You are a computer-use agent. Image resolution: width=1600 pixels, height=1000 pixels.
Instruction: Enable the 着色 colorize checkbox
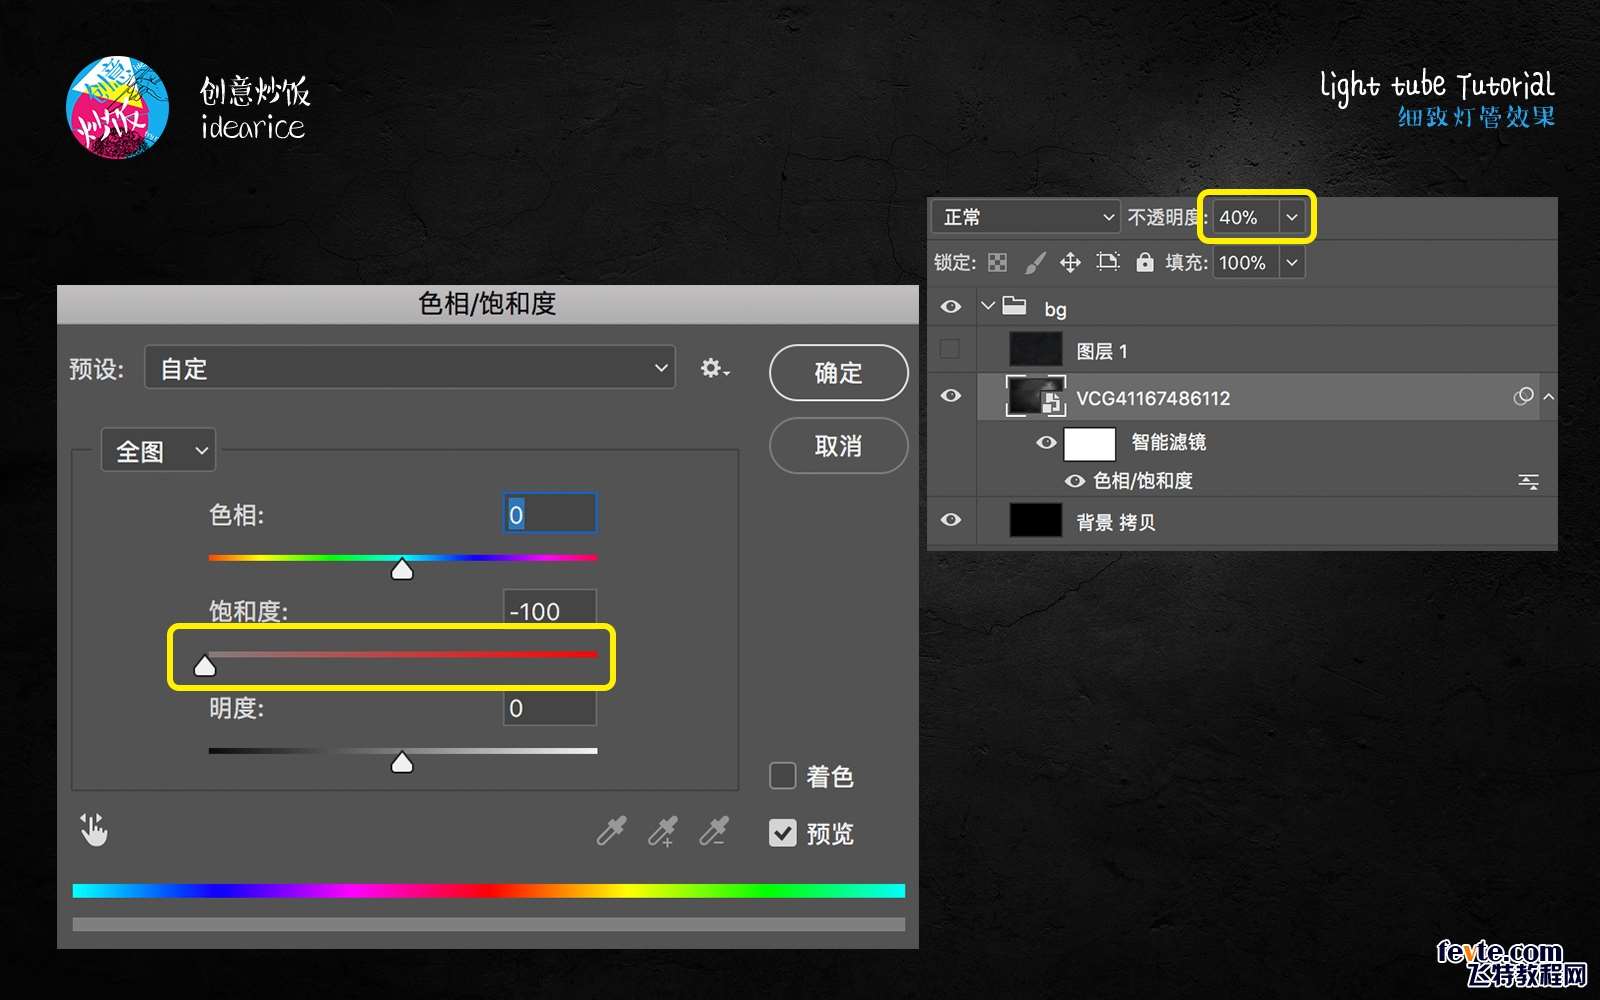[782, 776]
